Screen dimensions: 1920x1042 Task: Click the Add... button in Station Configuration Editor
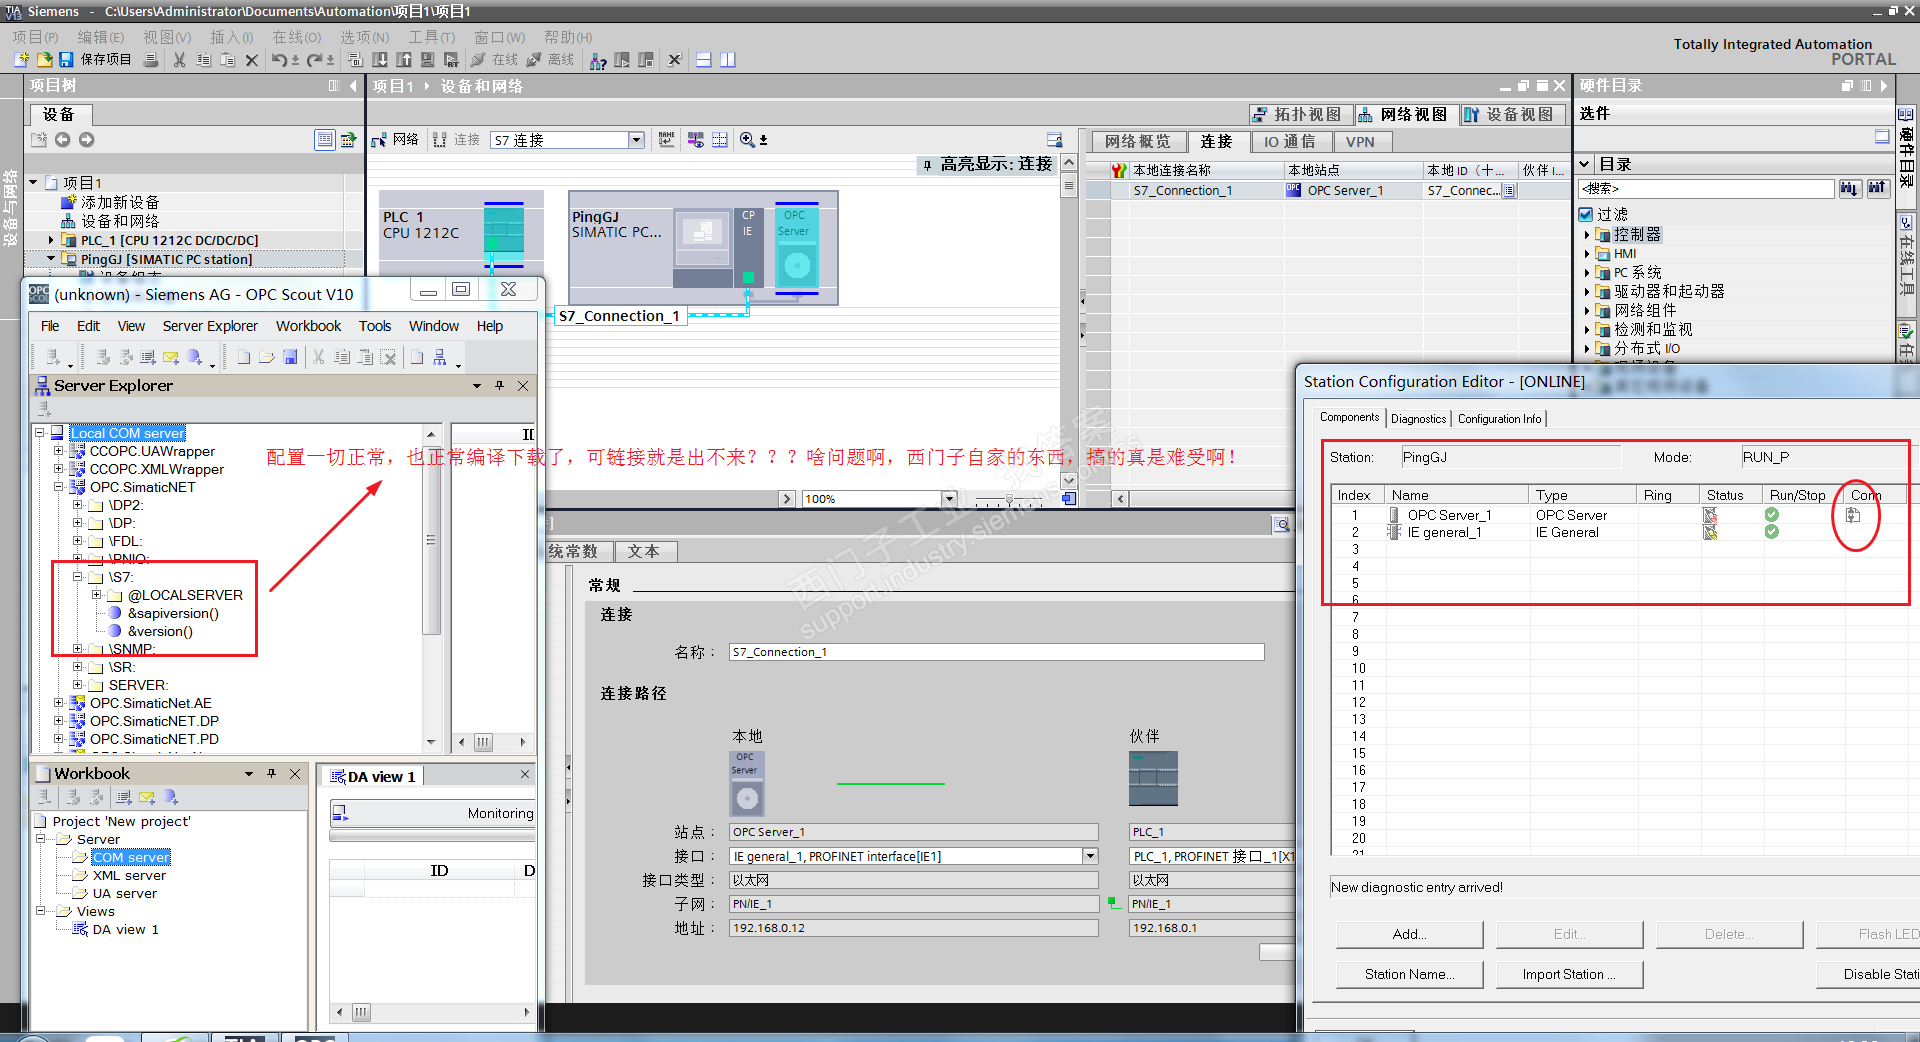pyautogui.click(x=1409, y=934)
